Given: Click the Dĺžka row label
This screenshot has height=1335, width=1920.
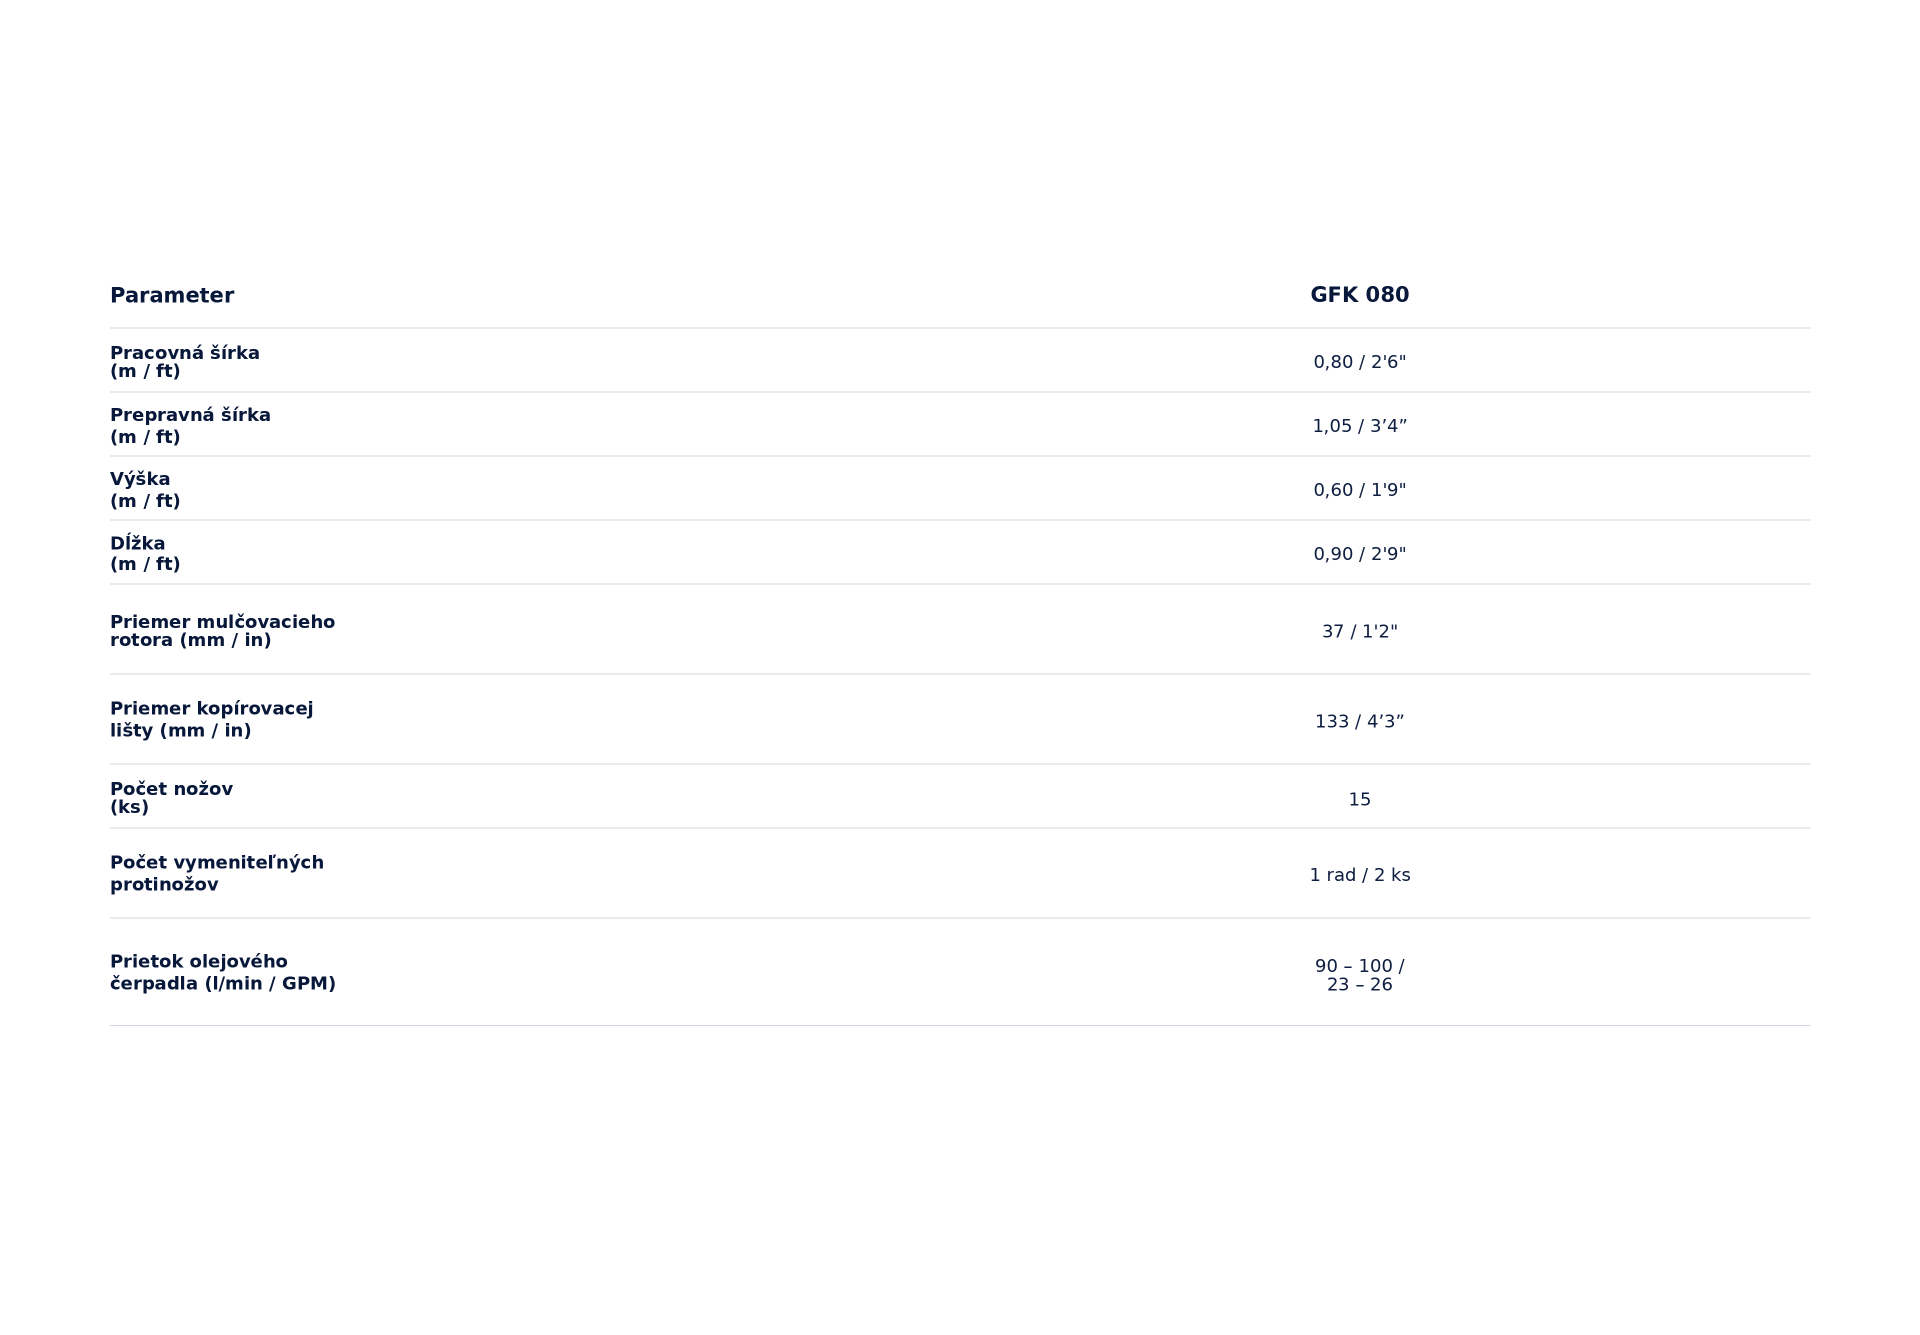Looking at the screenshot, I should click(x=145, y=554).
